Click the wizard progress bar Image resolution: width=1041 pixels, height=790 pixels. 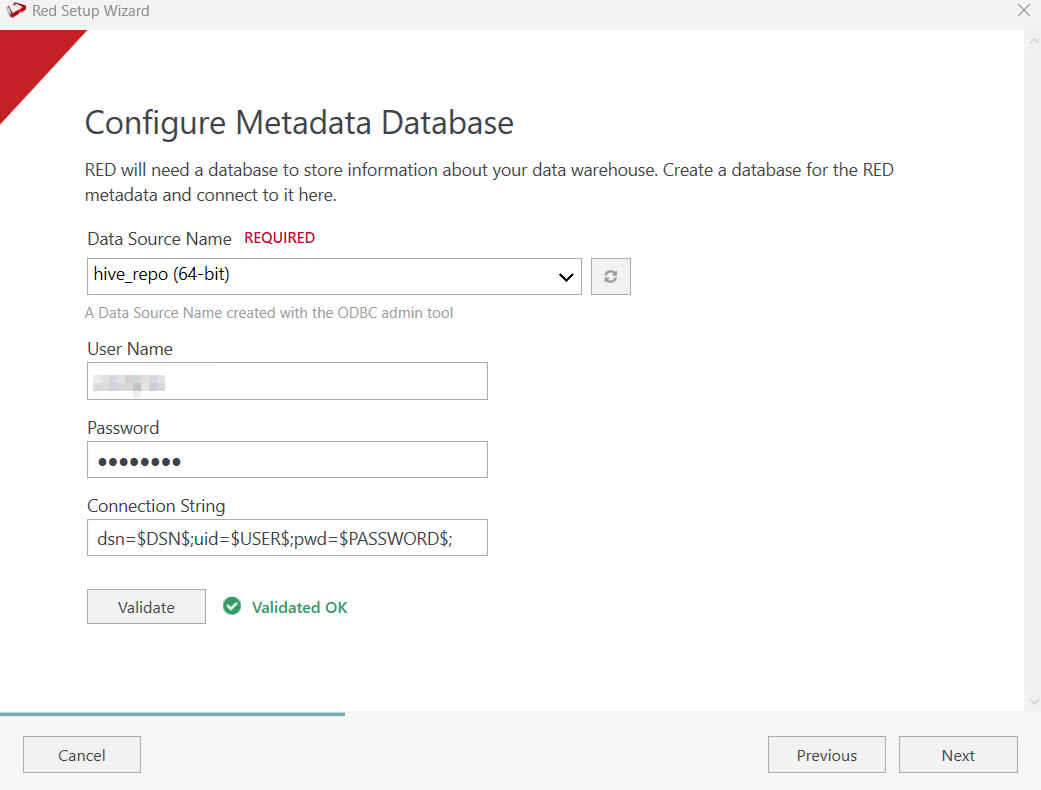[x=172, y=714]
